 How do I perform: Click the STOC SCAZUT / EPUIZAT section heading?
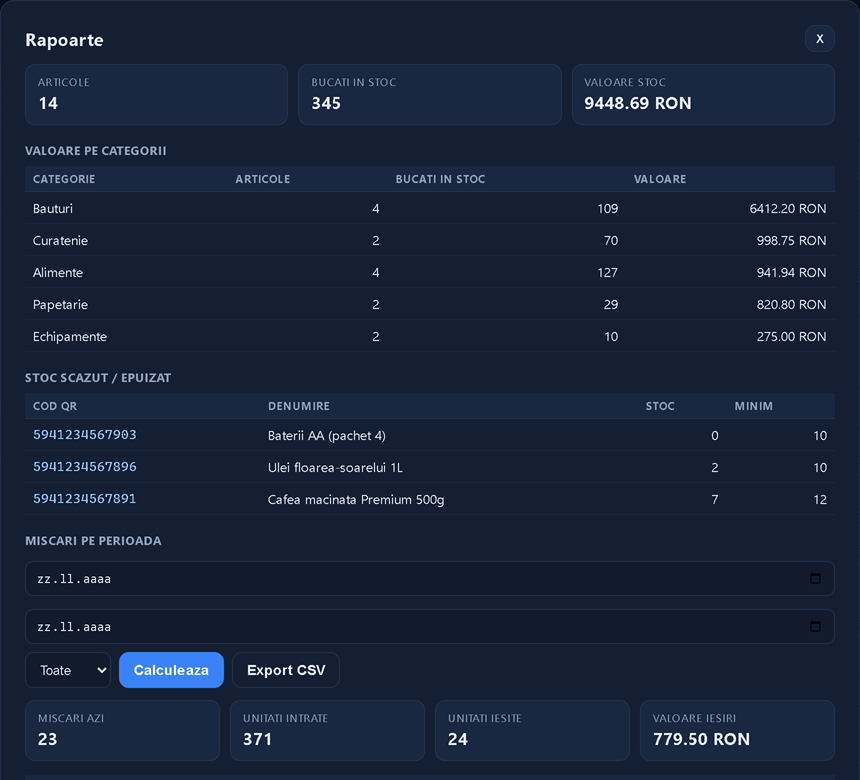[x=98, y=378]
